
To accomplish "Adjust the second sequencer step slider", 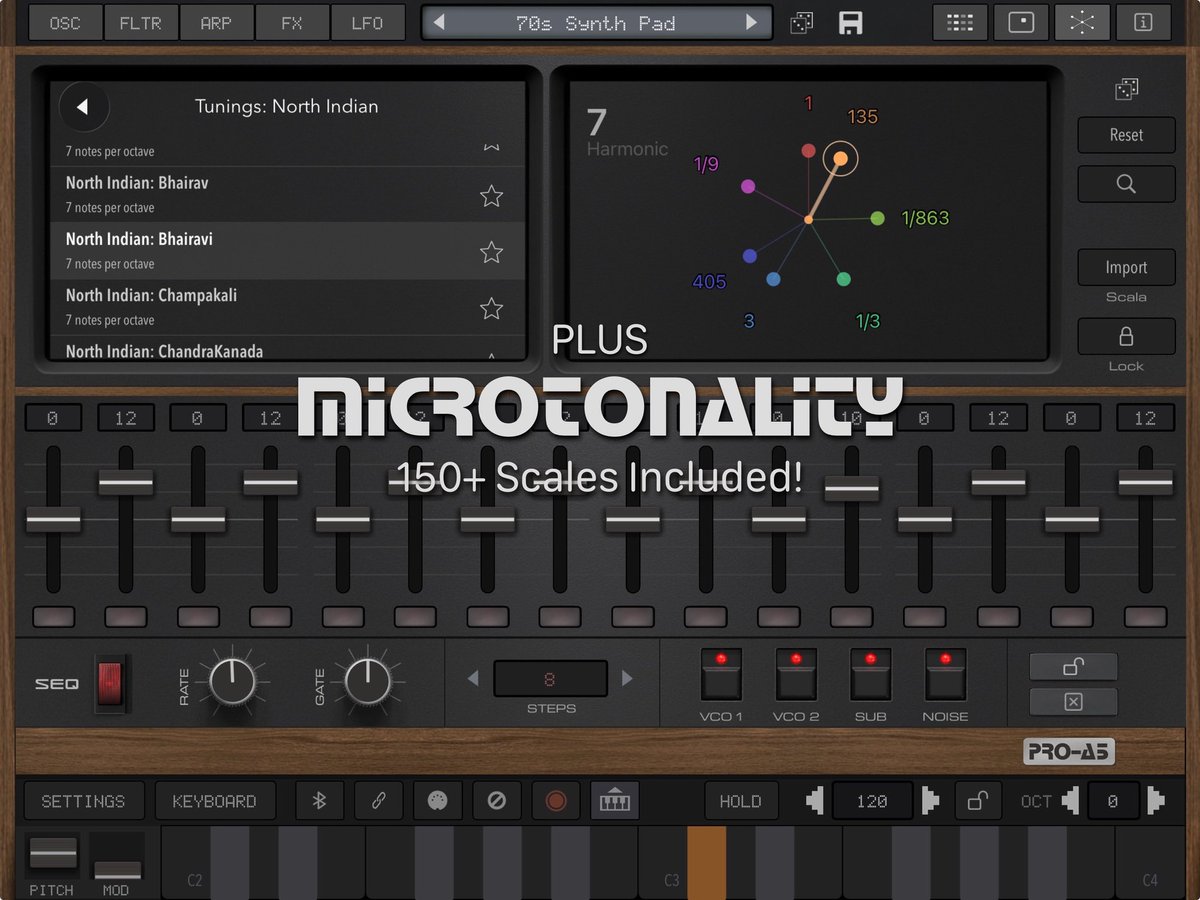I will 126,483.
